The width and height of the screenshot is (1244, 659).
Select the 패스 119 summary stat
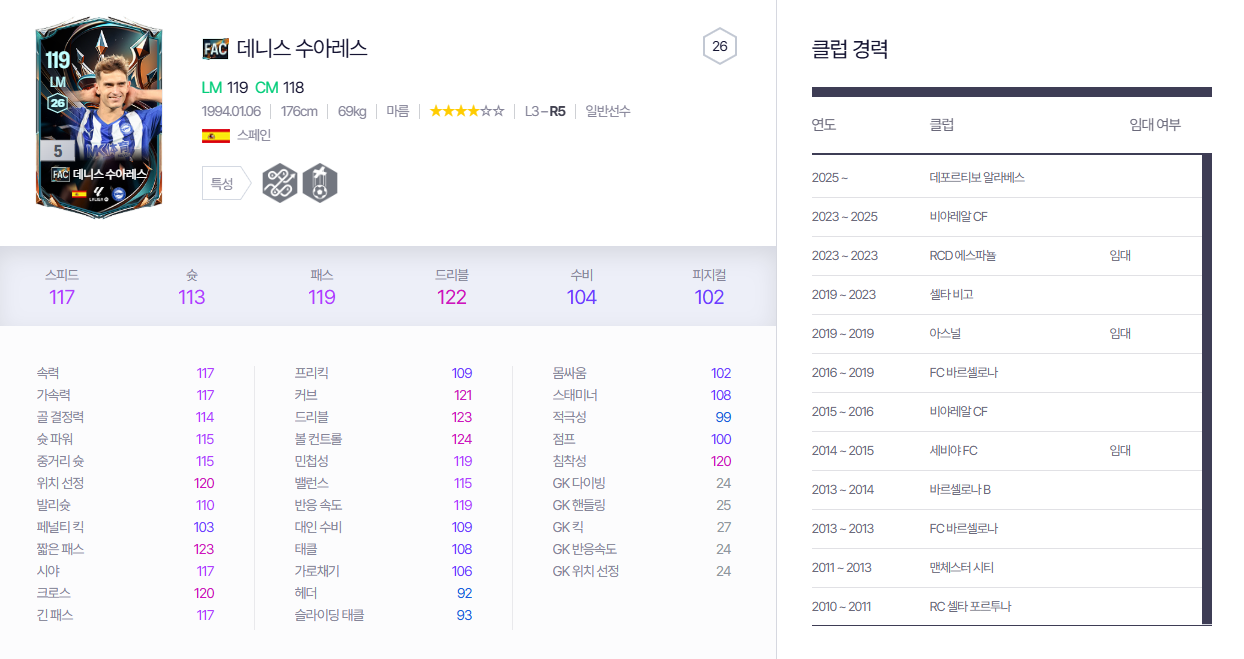point(322,287)
